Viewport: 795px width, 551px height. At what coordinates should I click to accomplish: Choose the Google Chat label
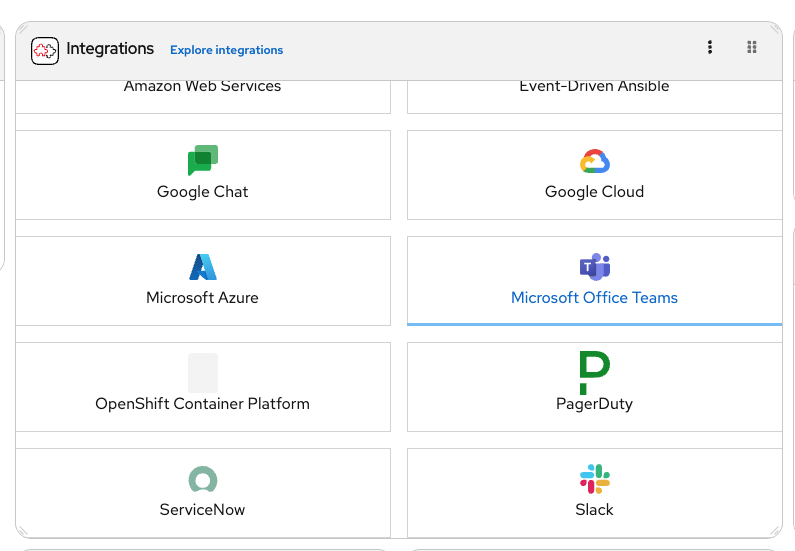click(203, 192)
